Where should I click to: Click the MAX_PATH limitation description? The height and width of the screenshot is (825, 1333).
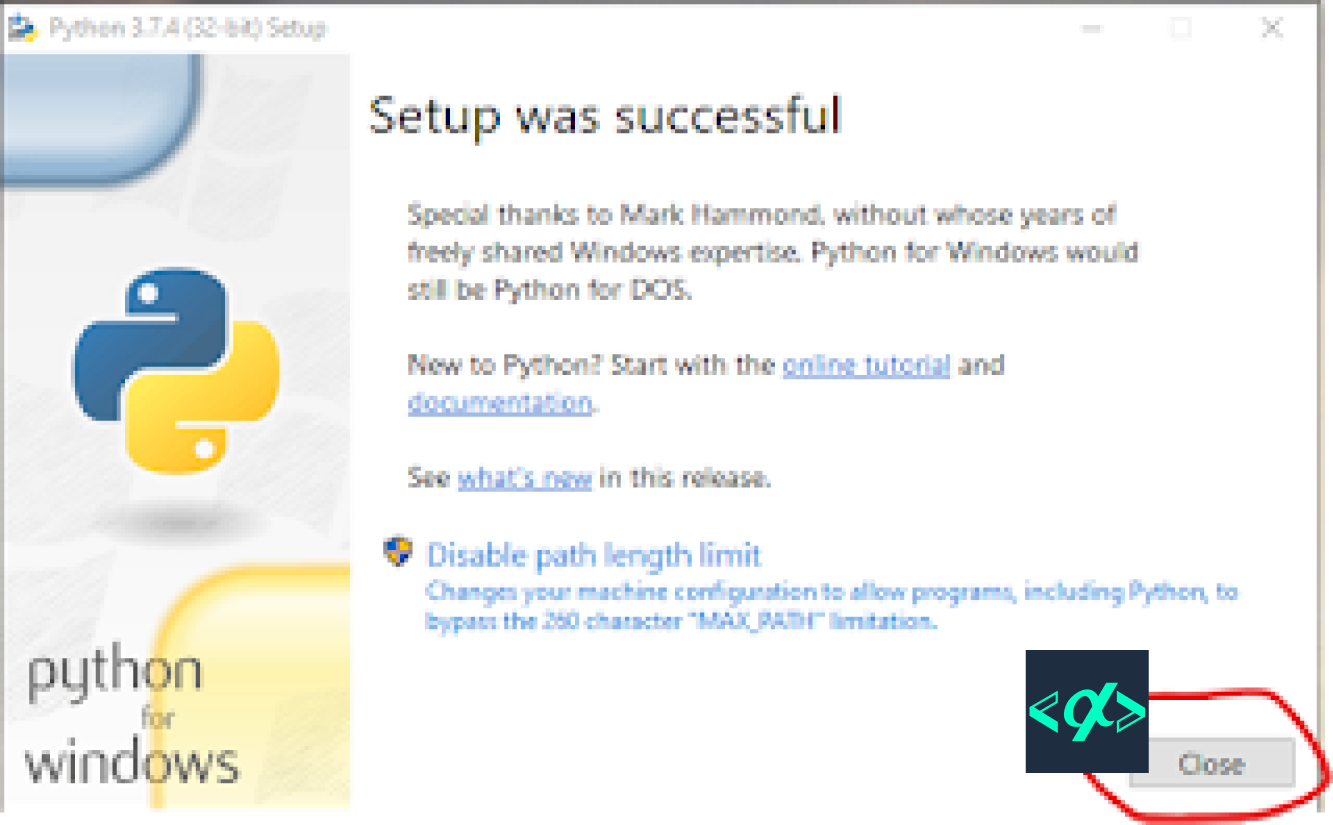[x=822, y=600]
